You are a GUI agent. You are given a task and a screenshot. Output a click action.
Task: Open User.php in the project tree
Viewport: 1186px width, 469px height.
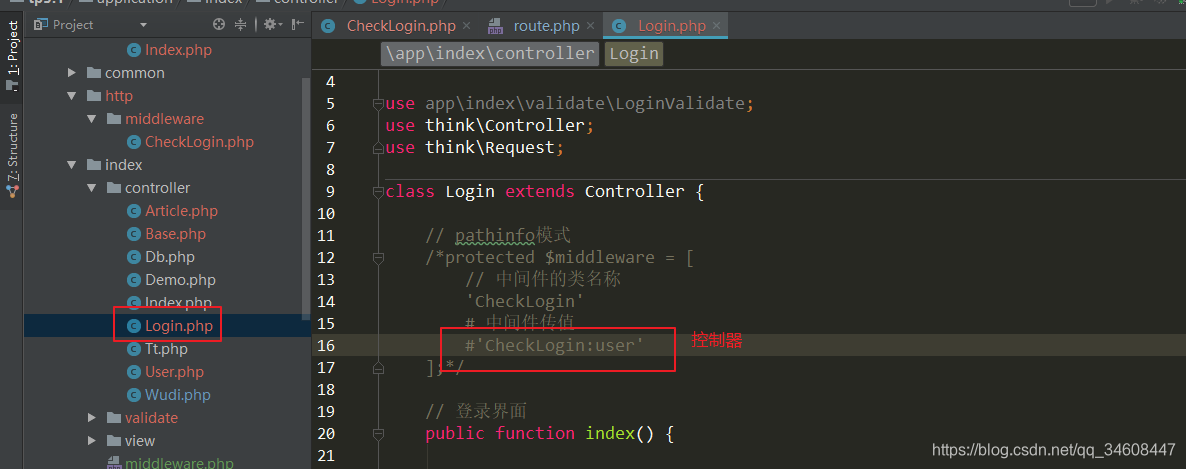[175, 372]
